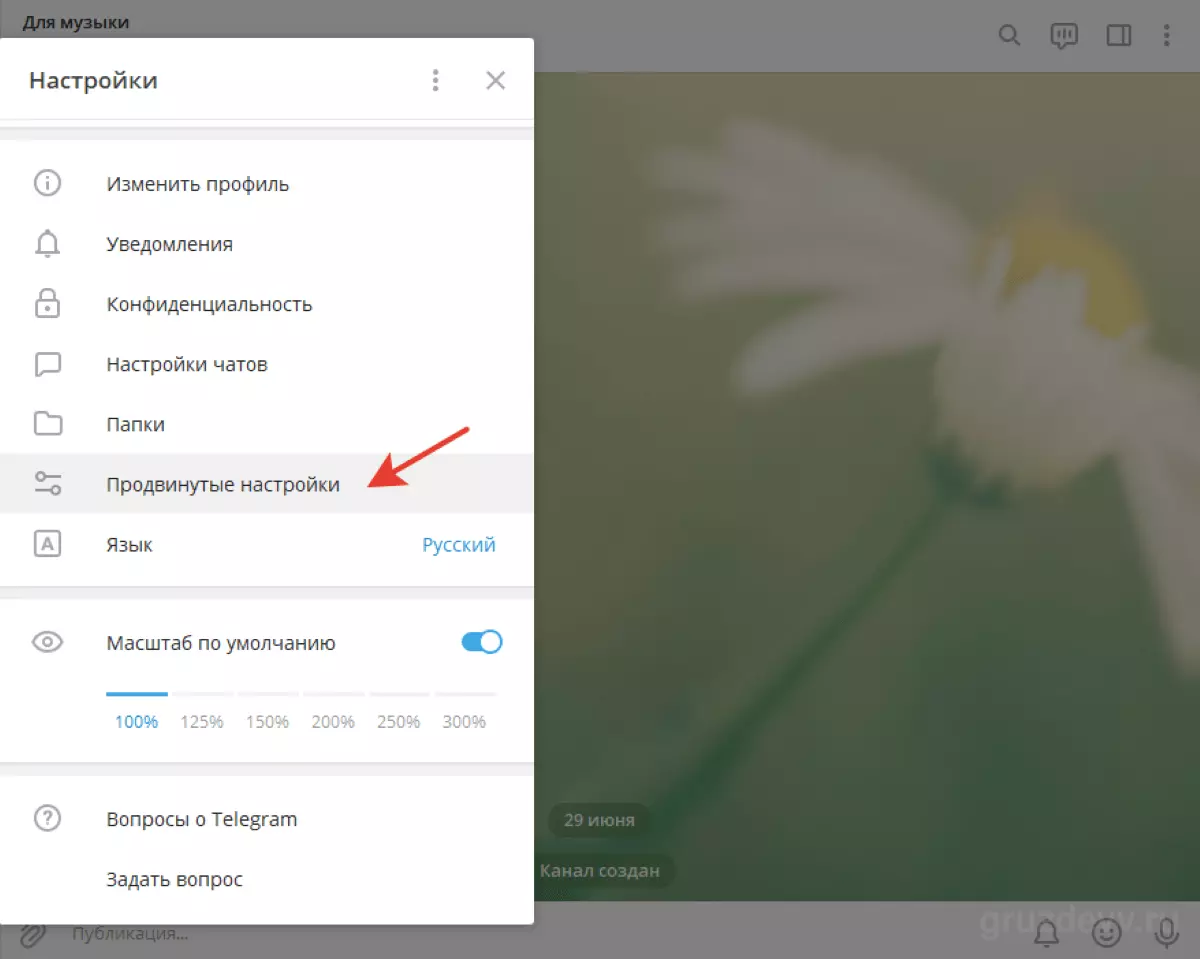1200x959 pixels.
Task: Open Изменить профиль
Action: (x=267, y=184)
